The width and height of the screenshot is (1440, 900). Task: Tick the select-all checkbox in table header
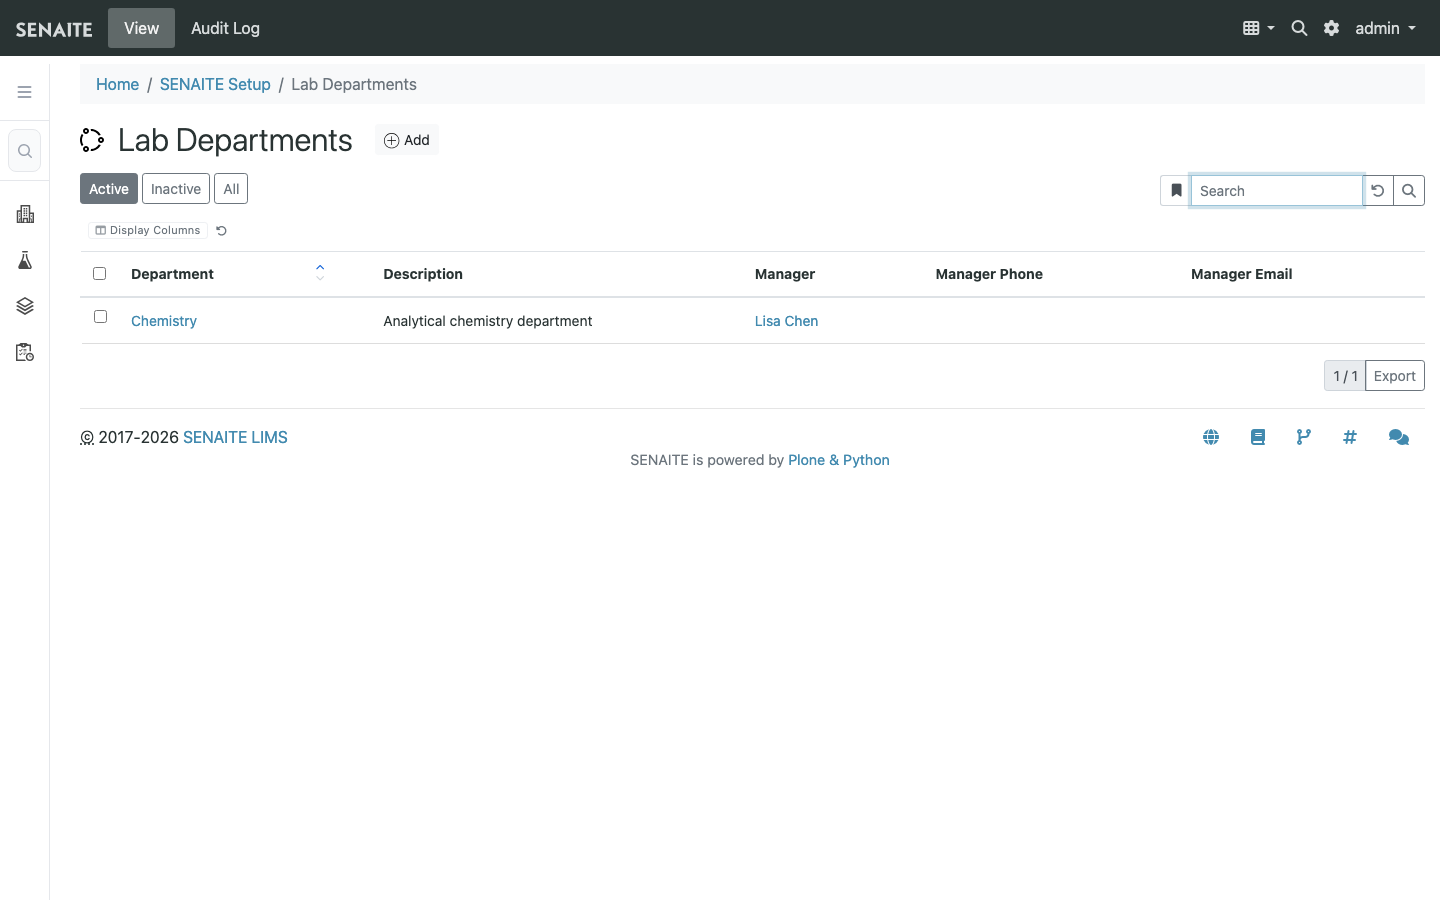pos(99,274)
